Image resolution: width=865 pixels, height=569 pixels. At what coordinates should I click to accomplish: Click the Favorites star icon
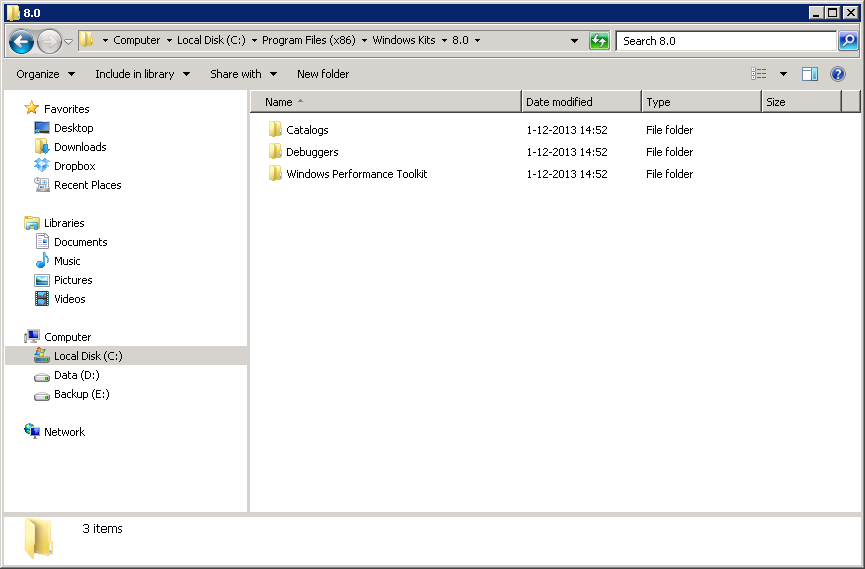point(32,108)
